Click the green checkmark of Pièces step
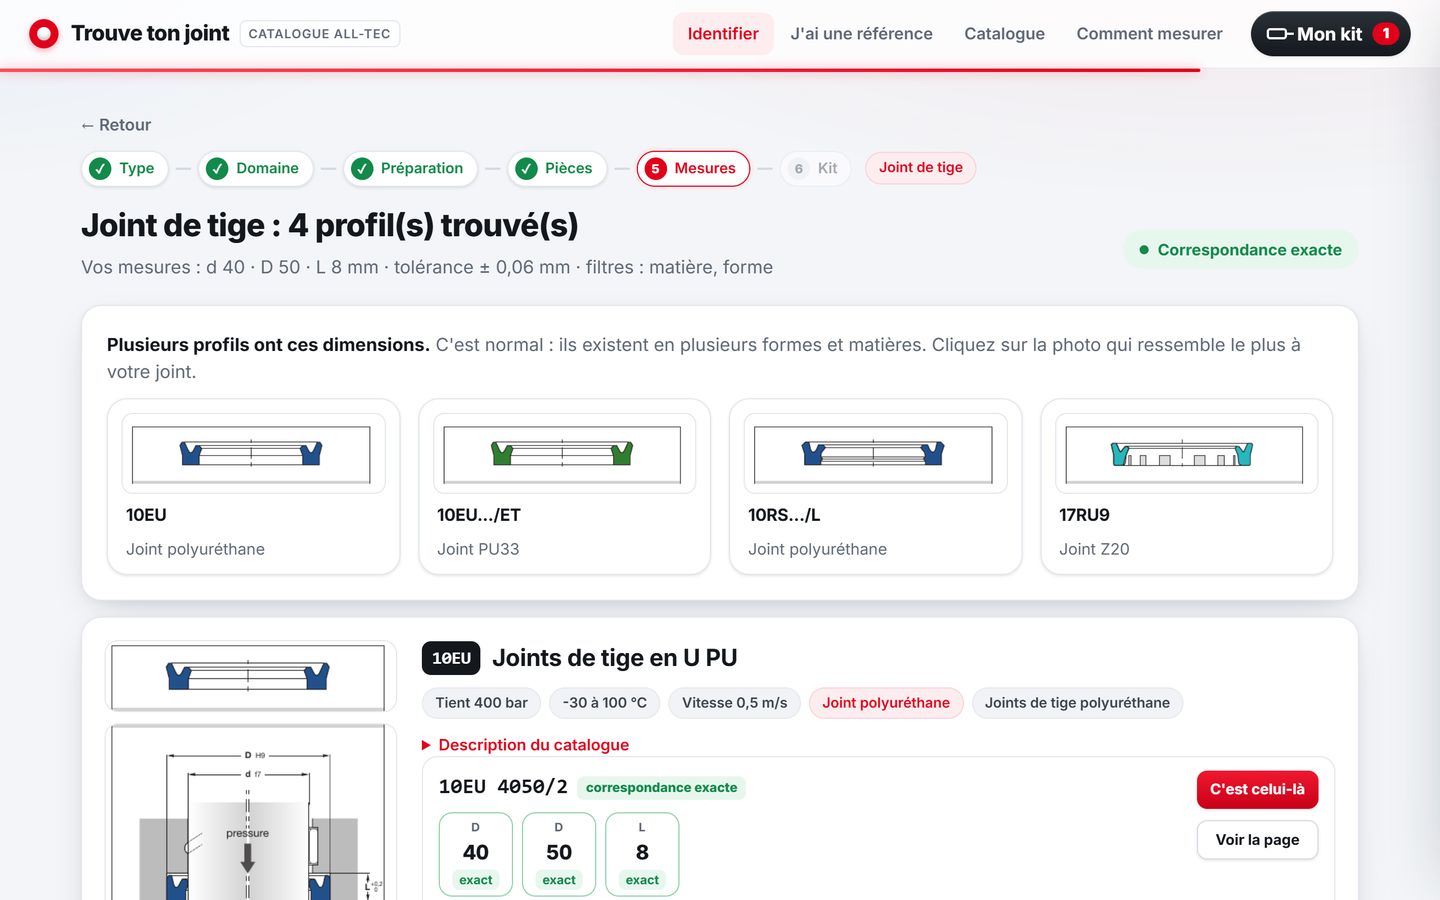The height and width of the screenshot is (900, 1440). 526,169
